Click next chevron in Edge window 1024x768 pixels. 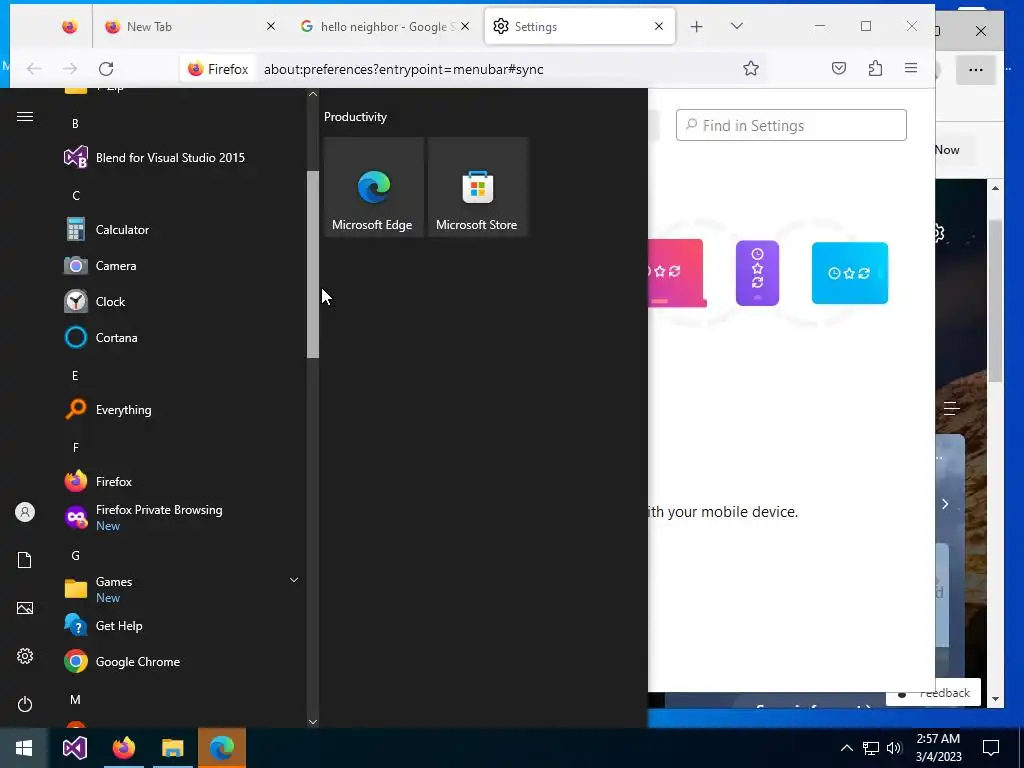945,504
